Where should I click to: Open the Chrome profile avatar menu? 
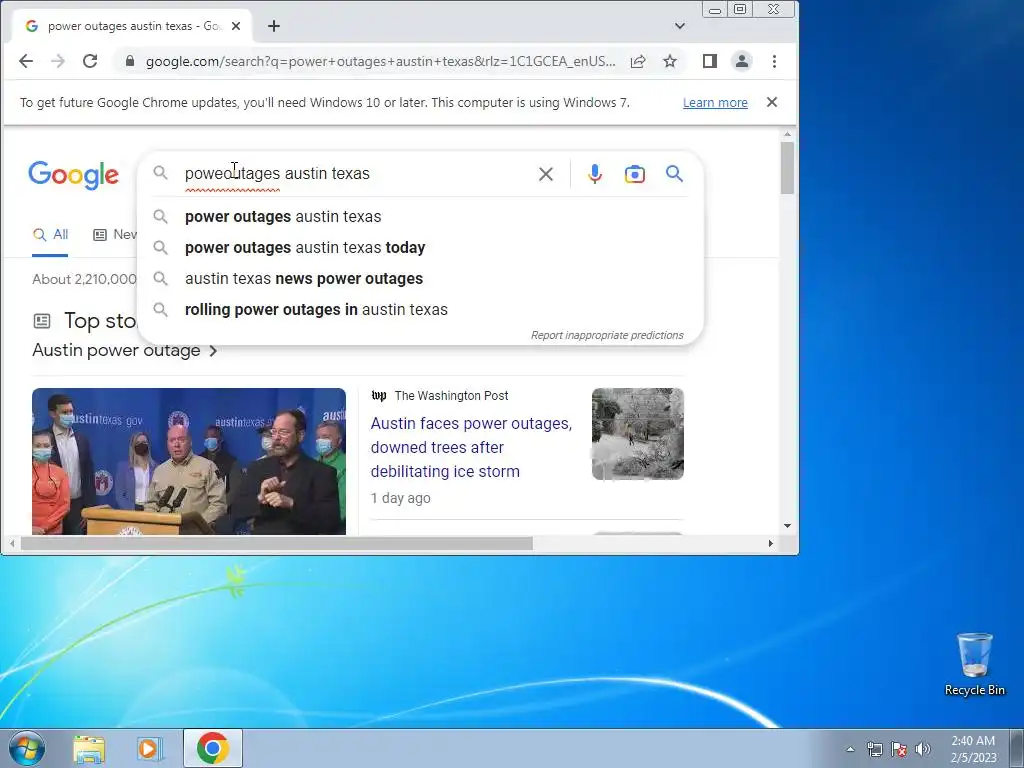742,61
